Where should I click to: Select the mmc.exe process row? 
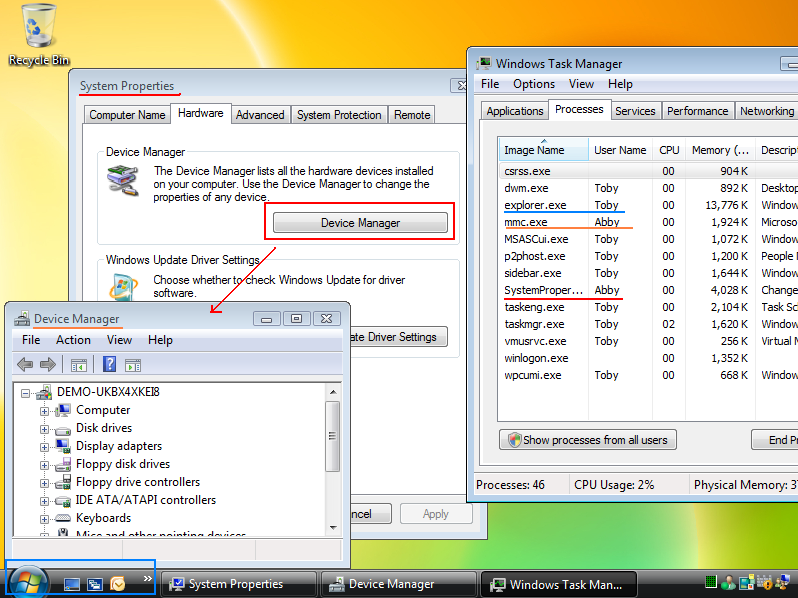[649, 222]
